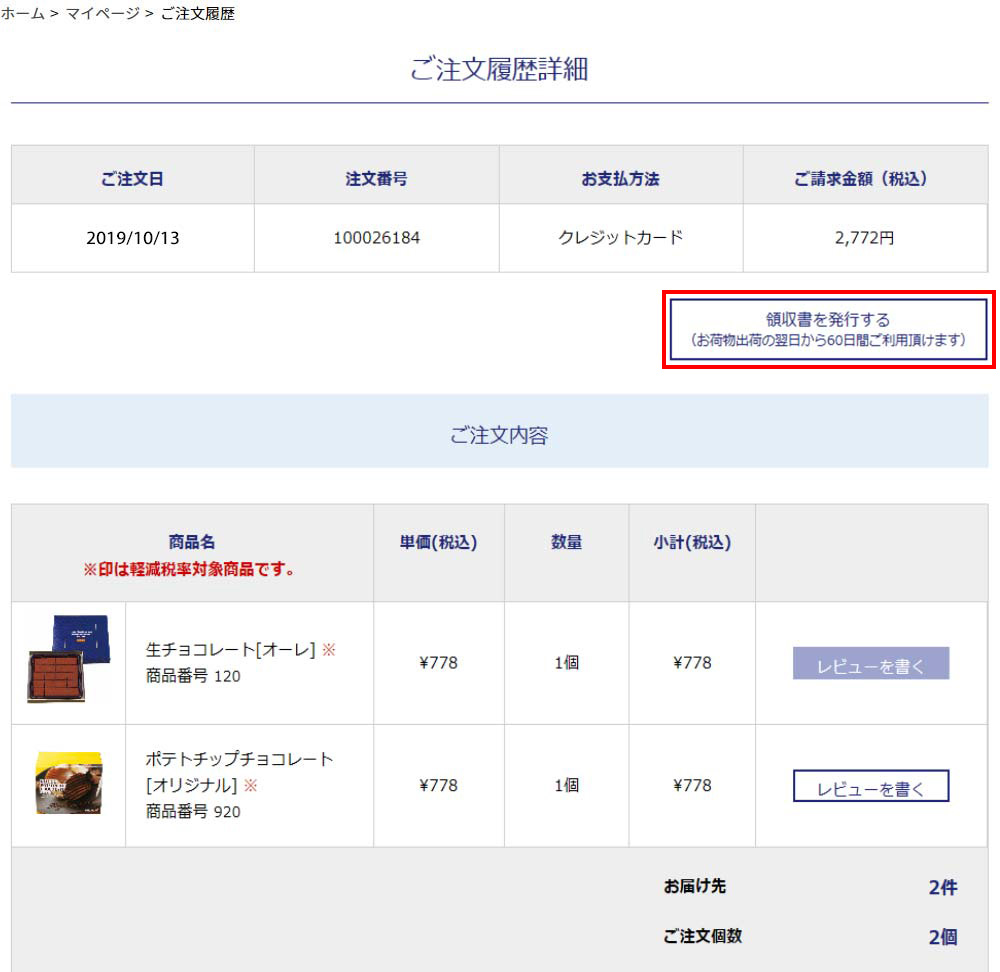Select 2件 delivery count value

tap(943, 887)
